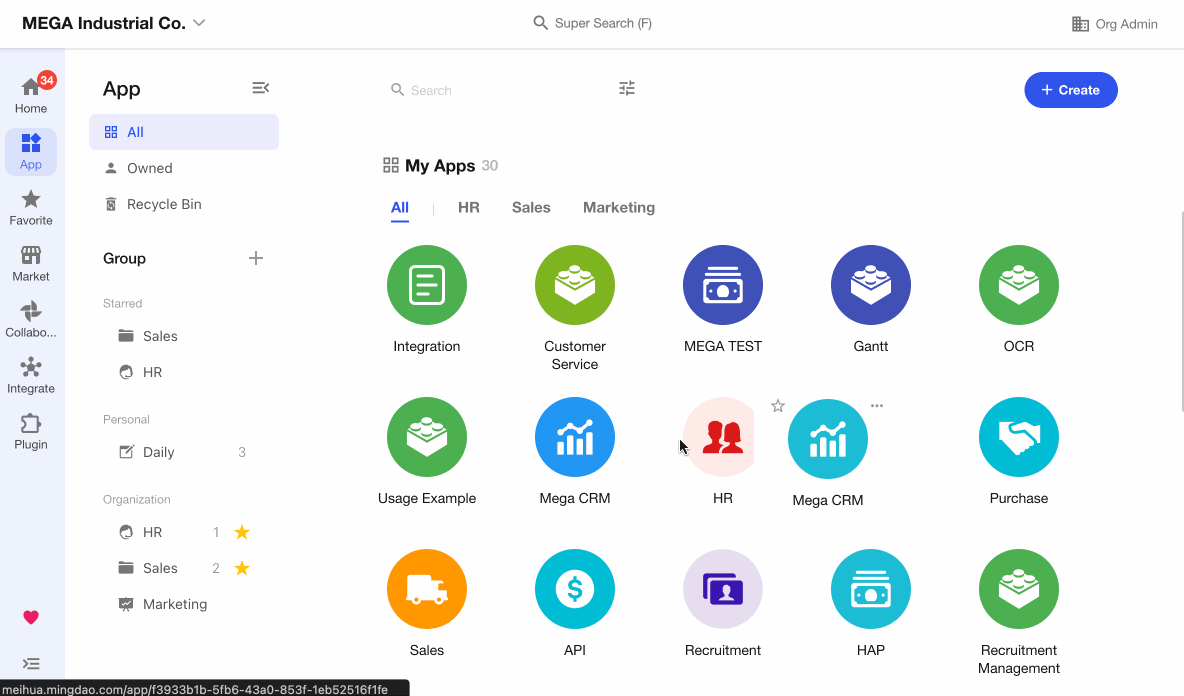
Task: Click the app Search input field
Action: tap(490, 90)
